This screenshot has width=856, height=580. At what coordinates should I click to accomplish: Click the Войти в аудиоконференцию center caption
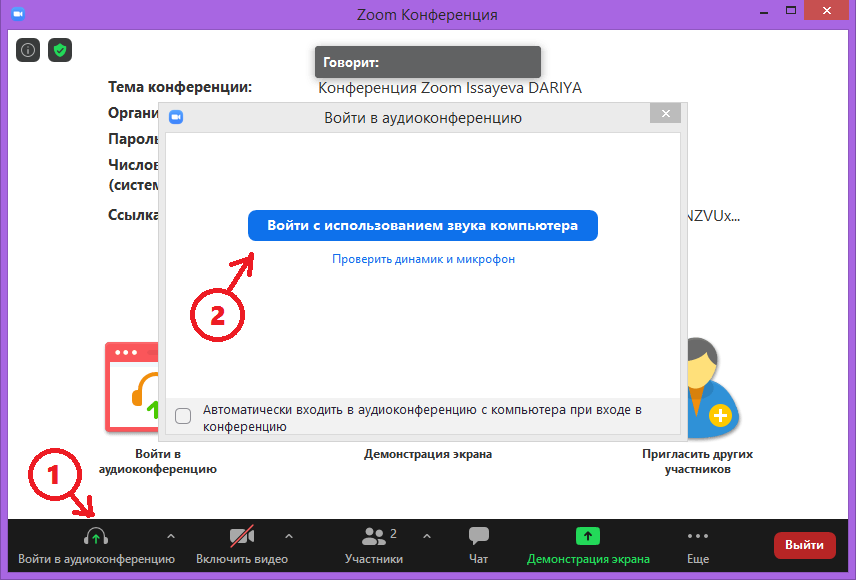point(158,461)
